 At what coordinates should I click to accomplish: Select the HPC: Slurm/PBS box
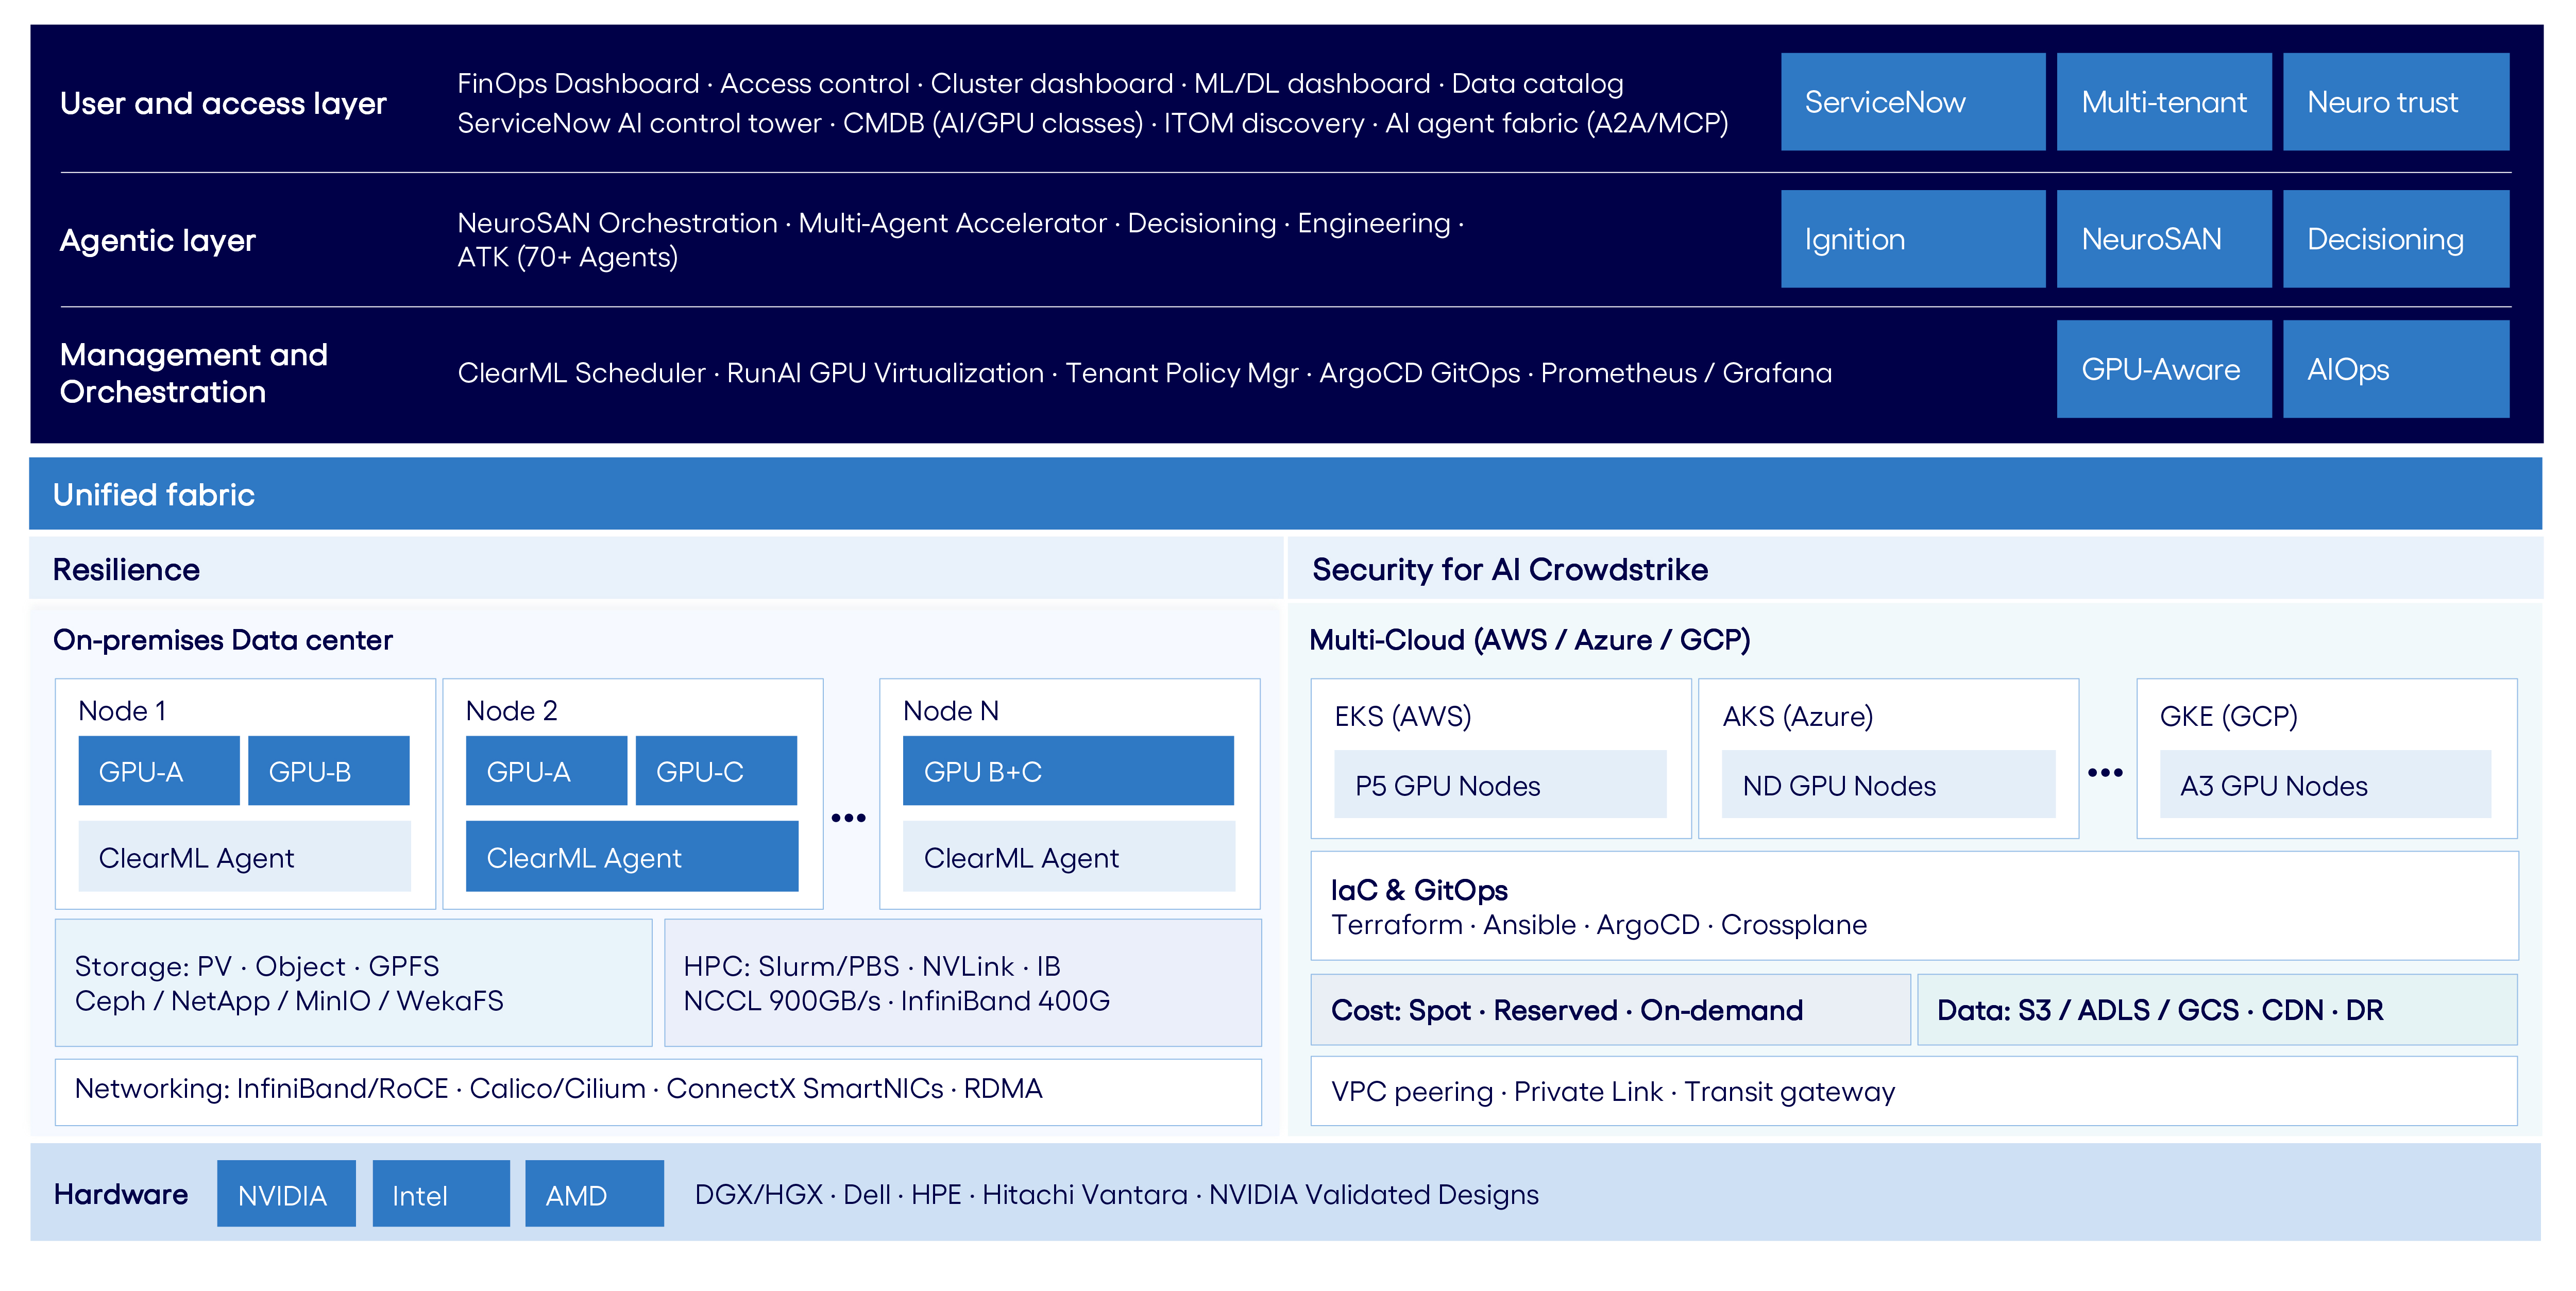pyautogui.click(x=963, y=983)
